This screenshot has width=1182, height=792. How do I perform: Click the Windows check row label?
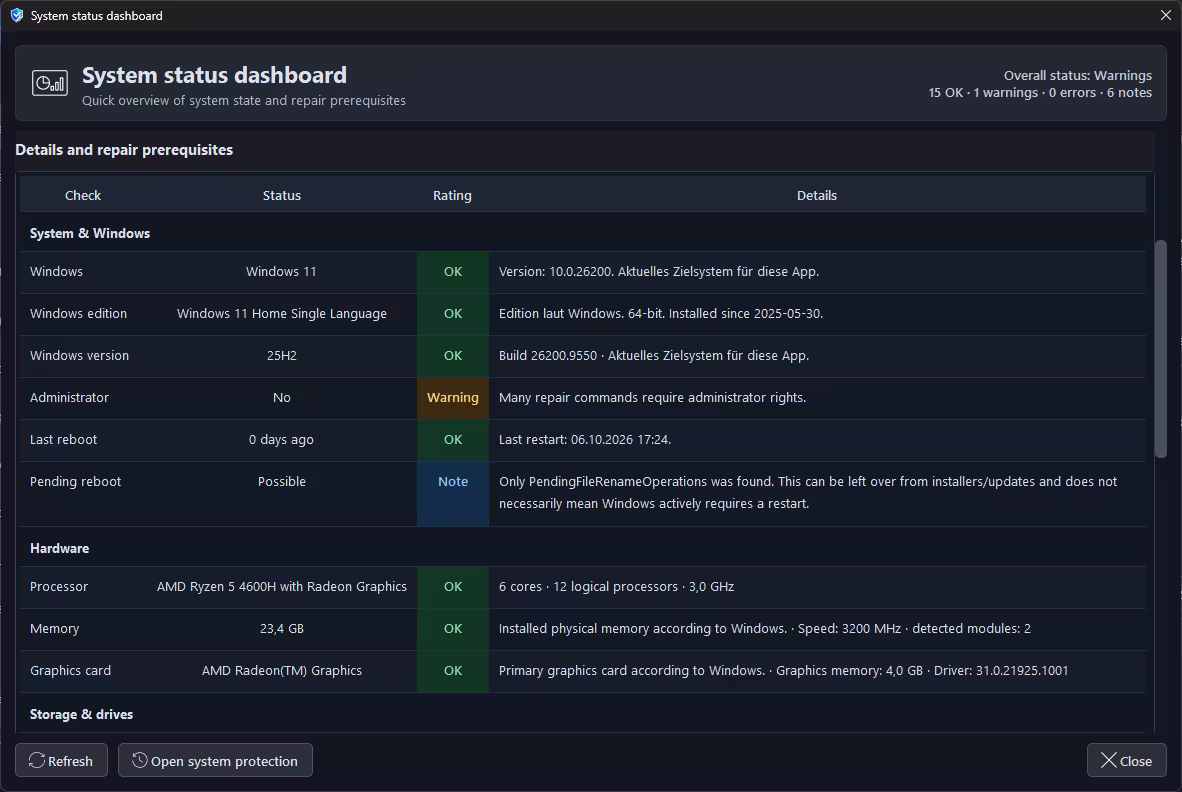[x=57, y=271]
